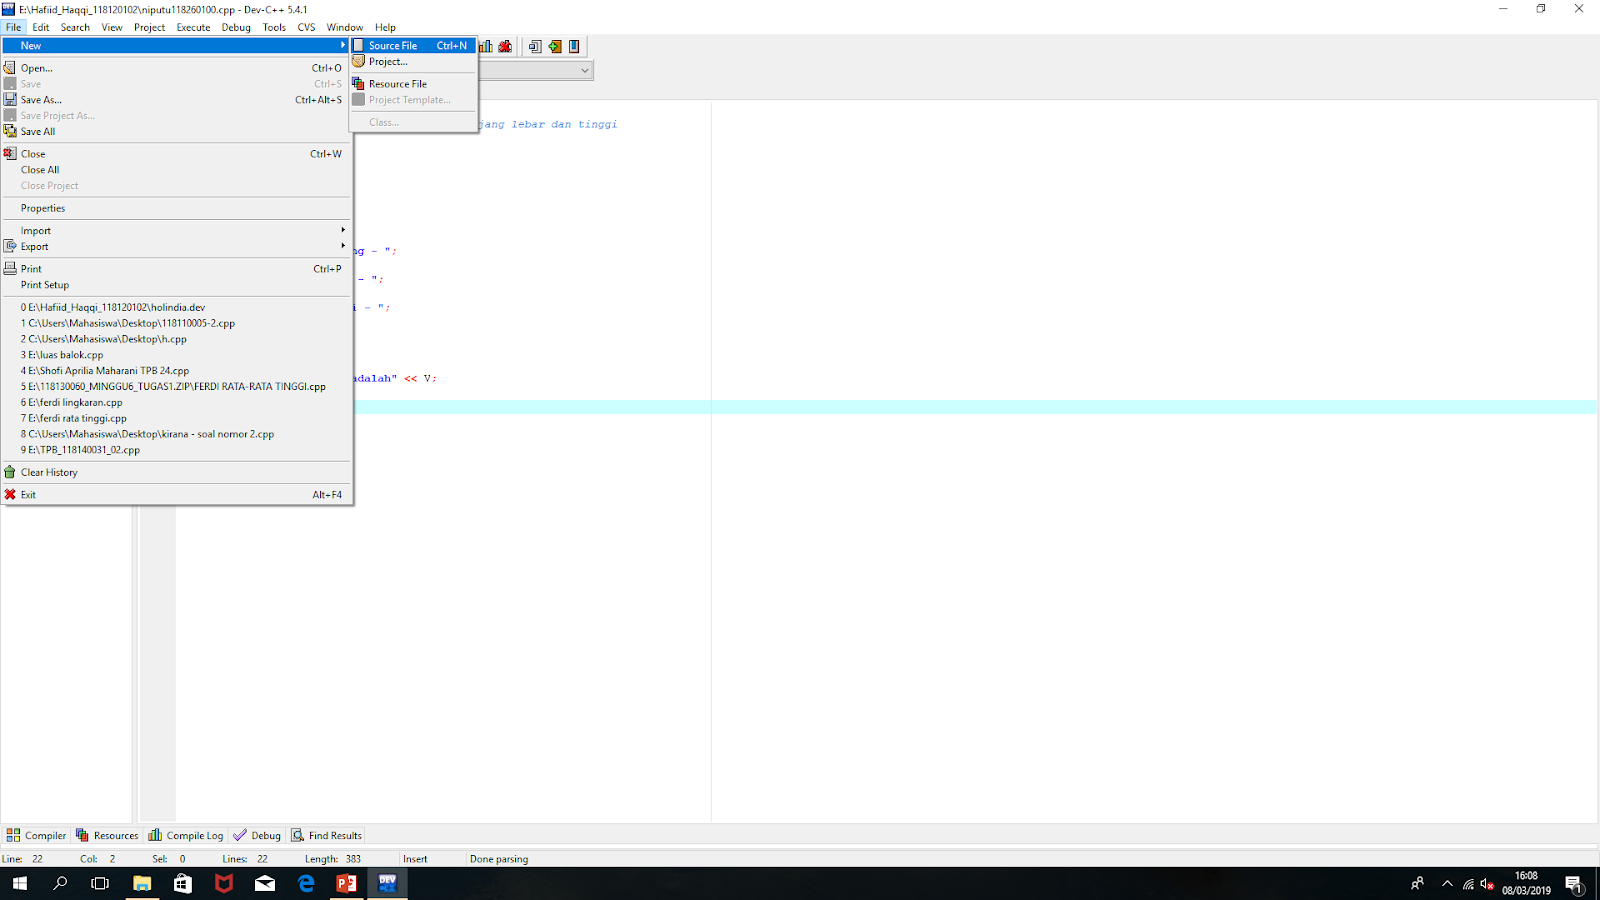The image size is (1600, 900).
Task: Expand the Export submenu
Action: (x=176, y=246)
